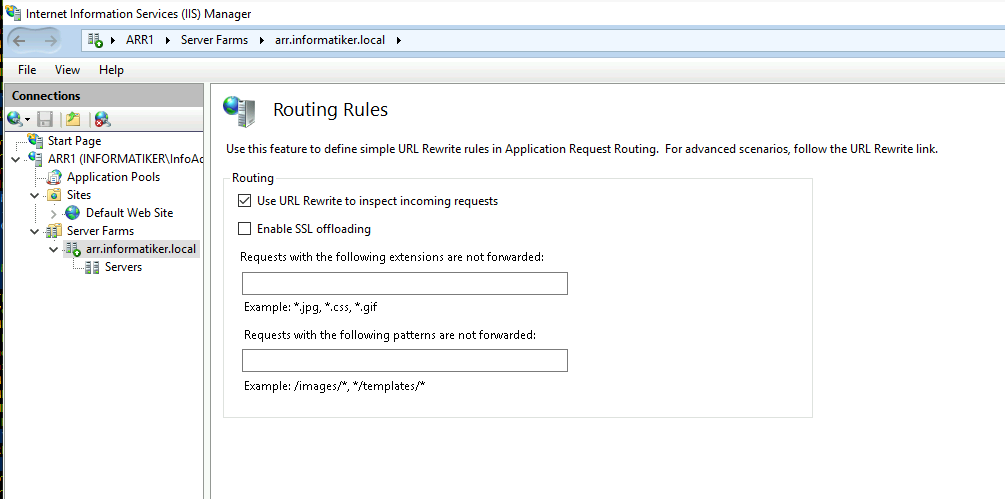Select ARR1 (INFORMATIKER) server label

pyautogui.click(x=126, y=159)
